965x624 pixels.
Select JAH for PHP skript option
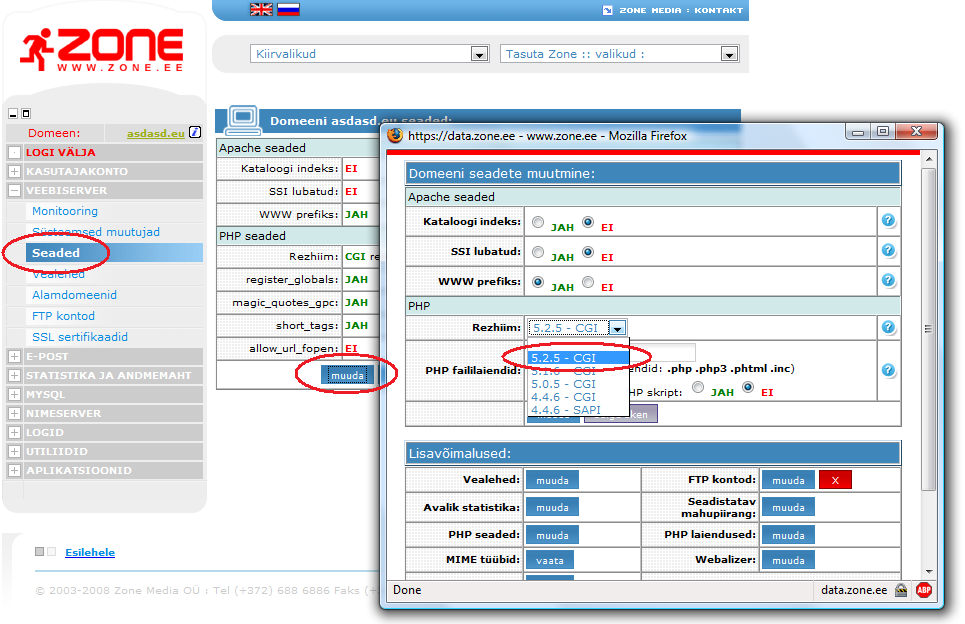tap(698, 387)
